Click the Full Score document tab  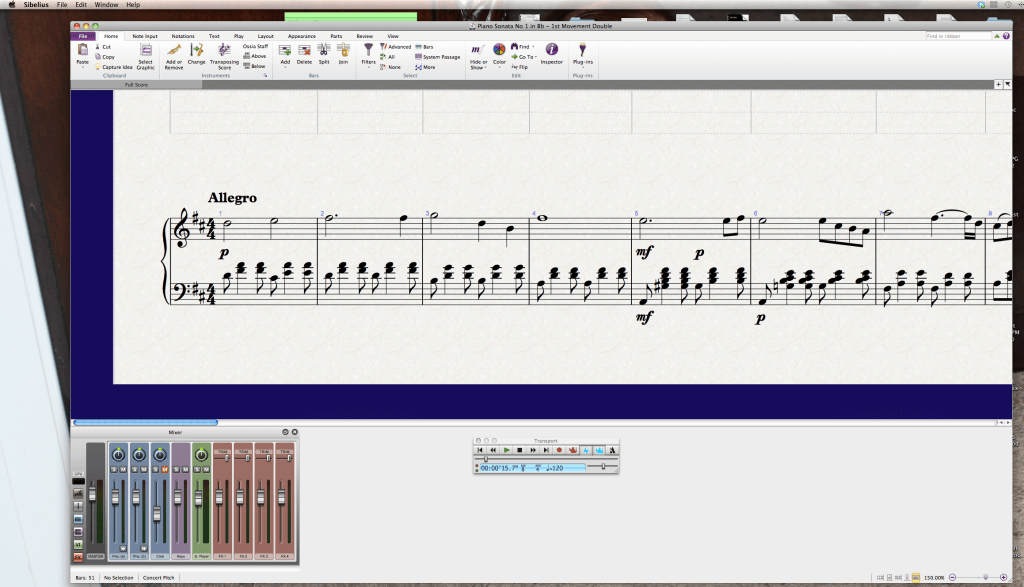[x=136, y=85]
